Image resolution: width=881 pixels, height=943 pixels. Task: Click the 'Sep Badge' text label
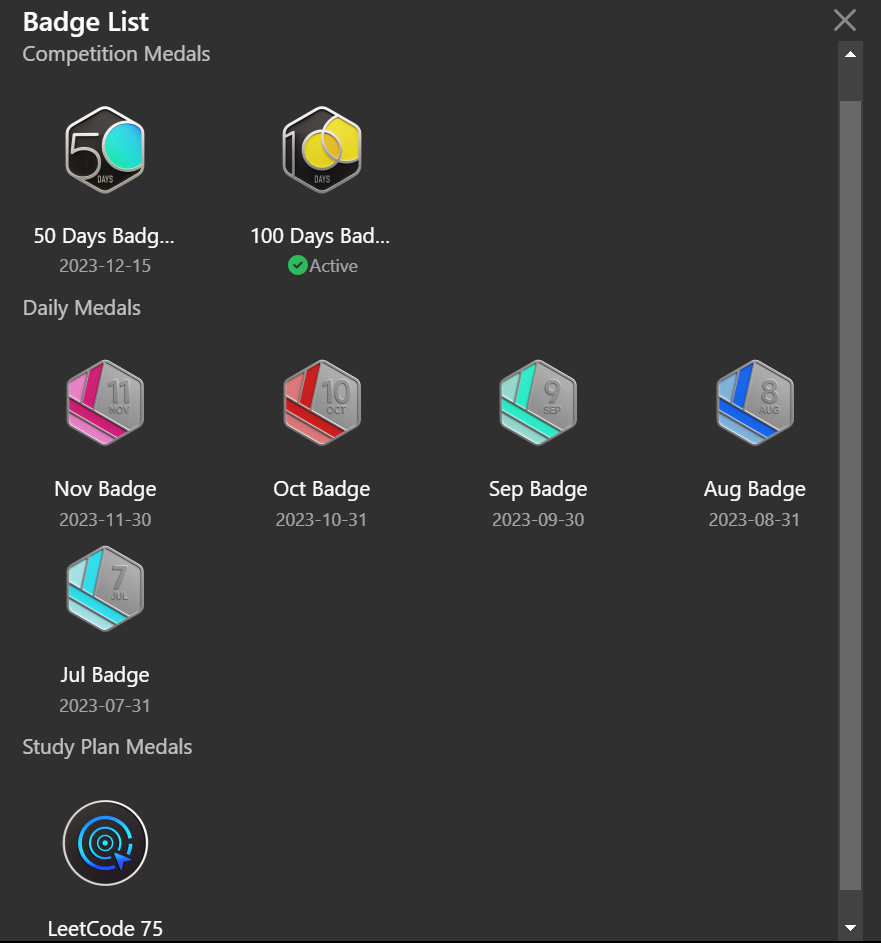(538, 489)
